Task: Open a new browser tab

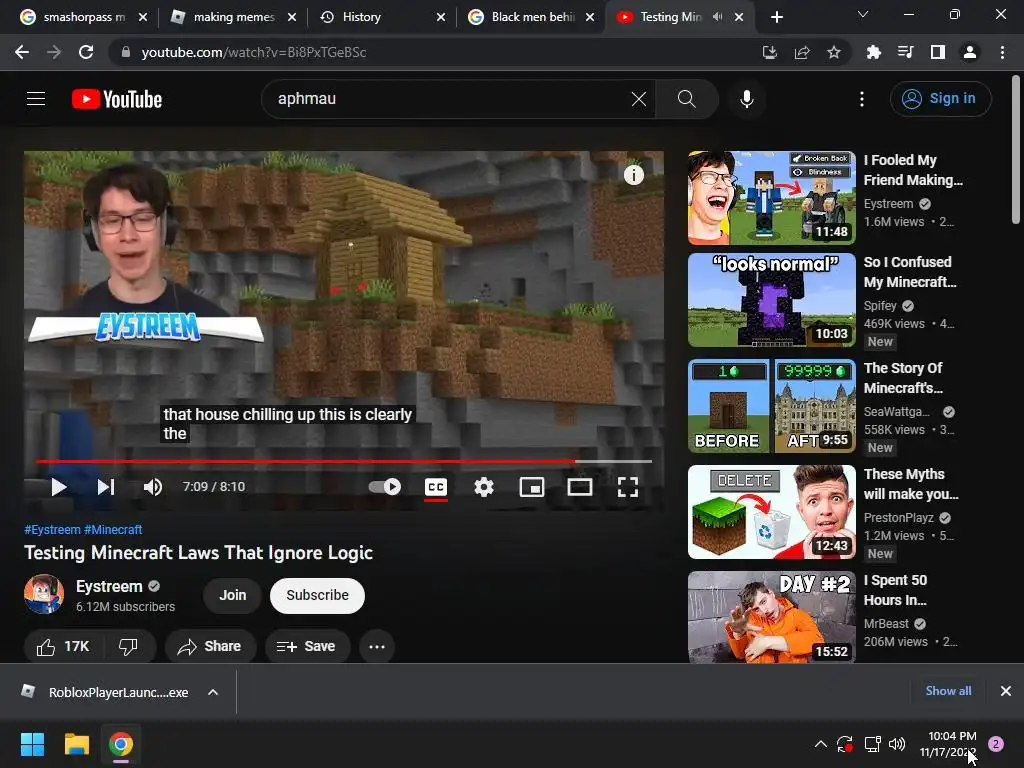Action: [776, 17]
